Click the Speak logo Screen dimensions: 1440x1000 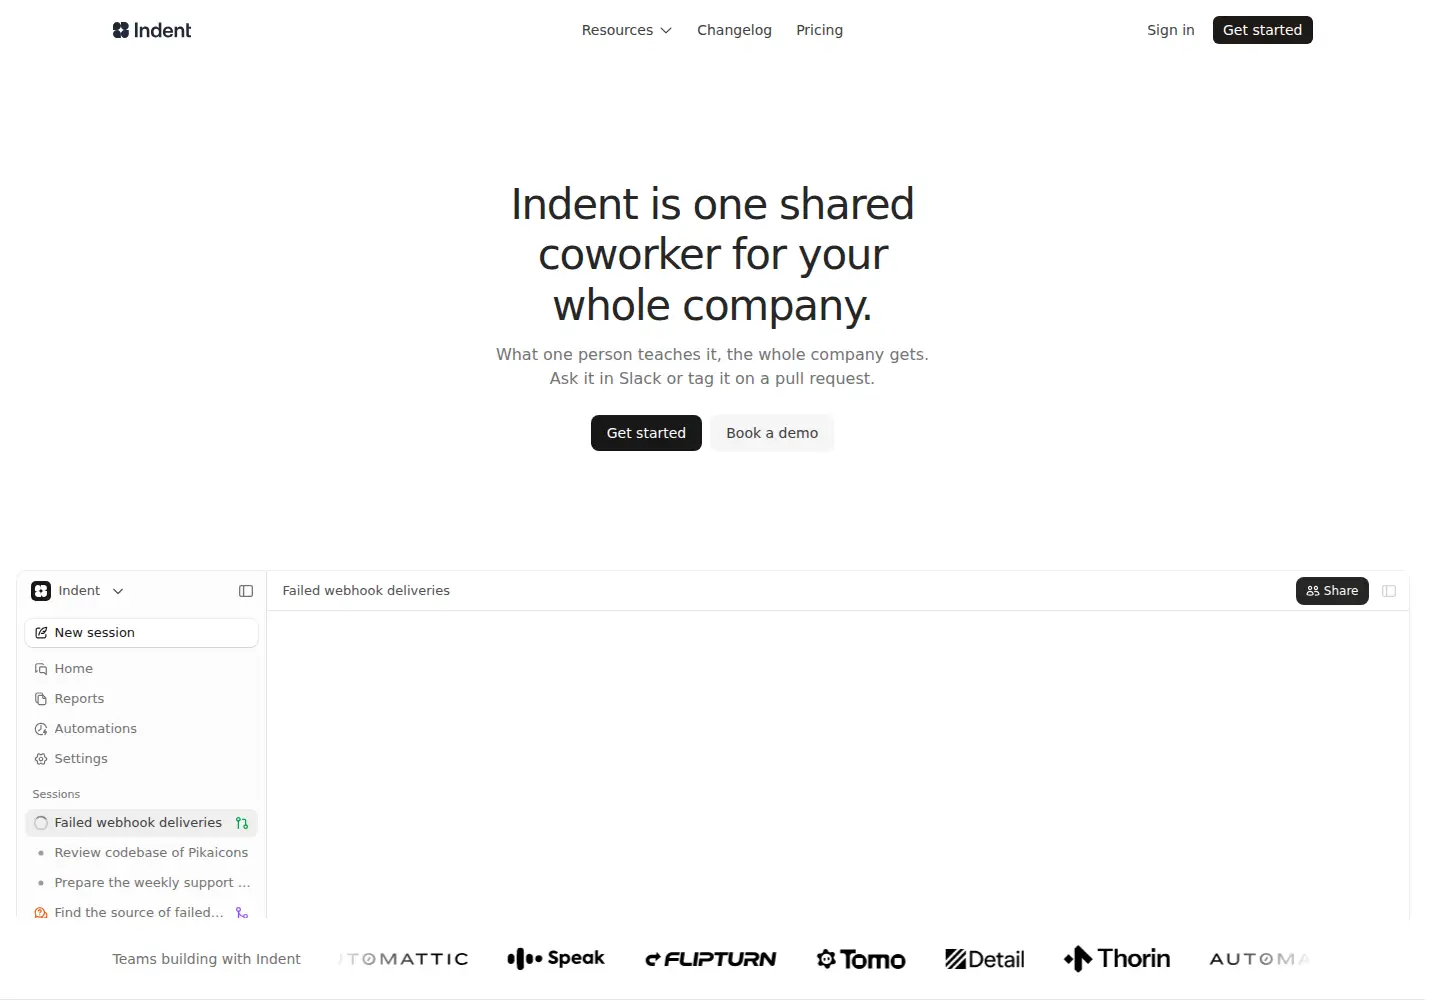point(556,958)
